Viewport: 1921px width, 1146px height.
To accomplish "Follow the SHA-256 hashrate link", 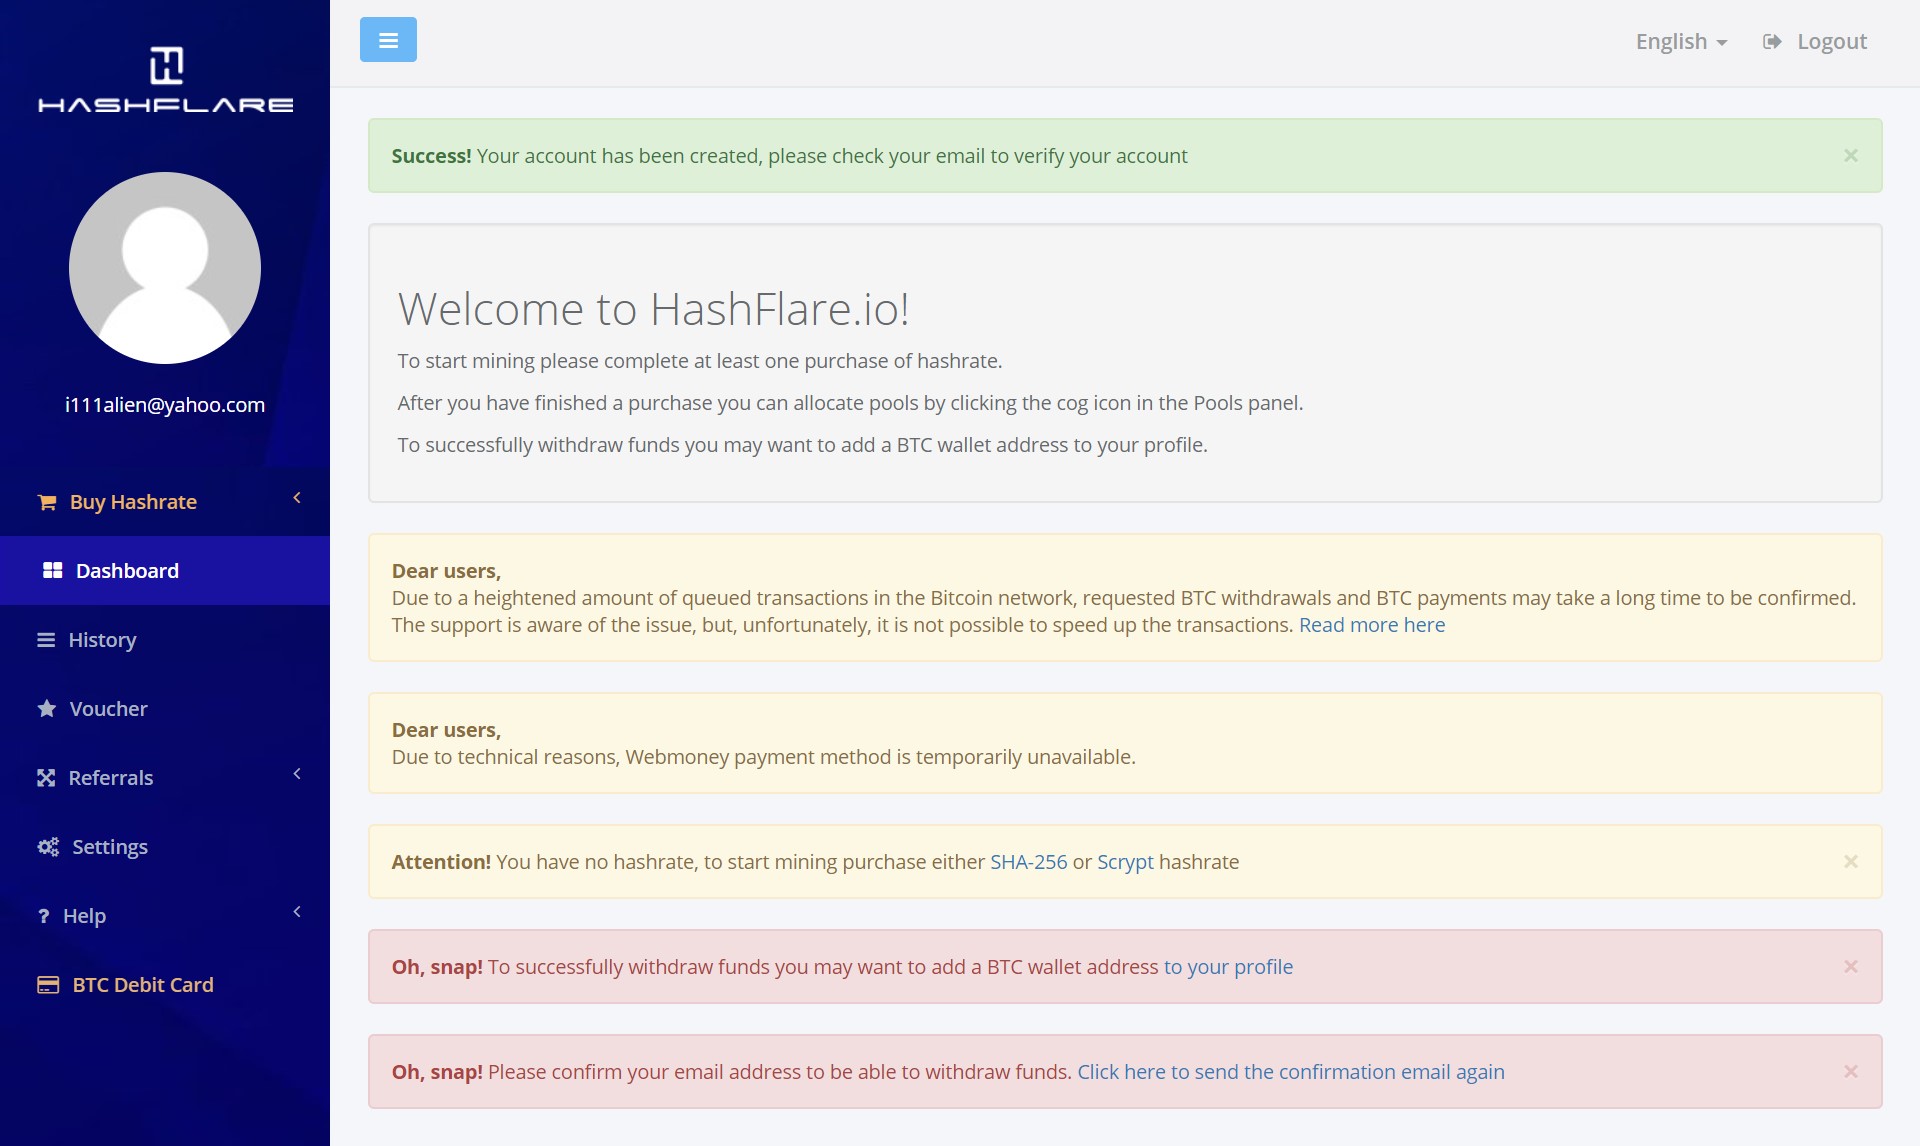I will (x=1029, y=861).
